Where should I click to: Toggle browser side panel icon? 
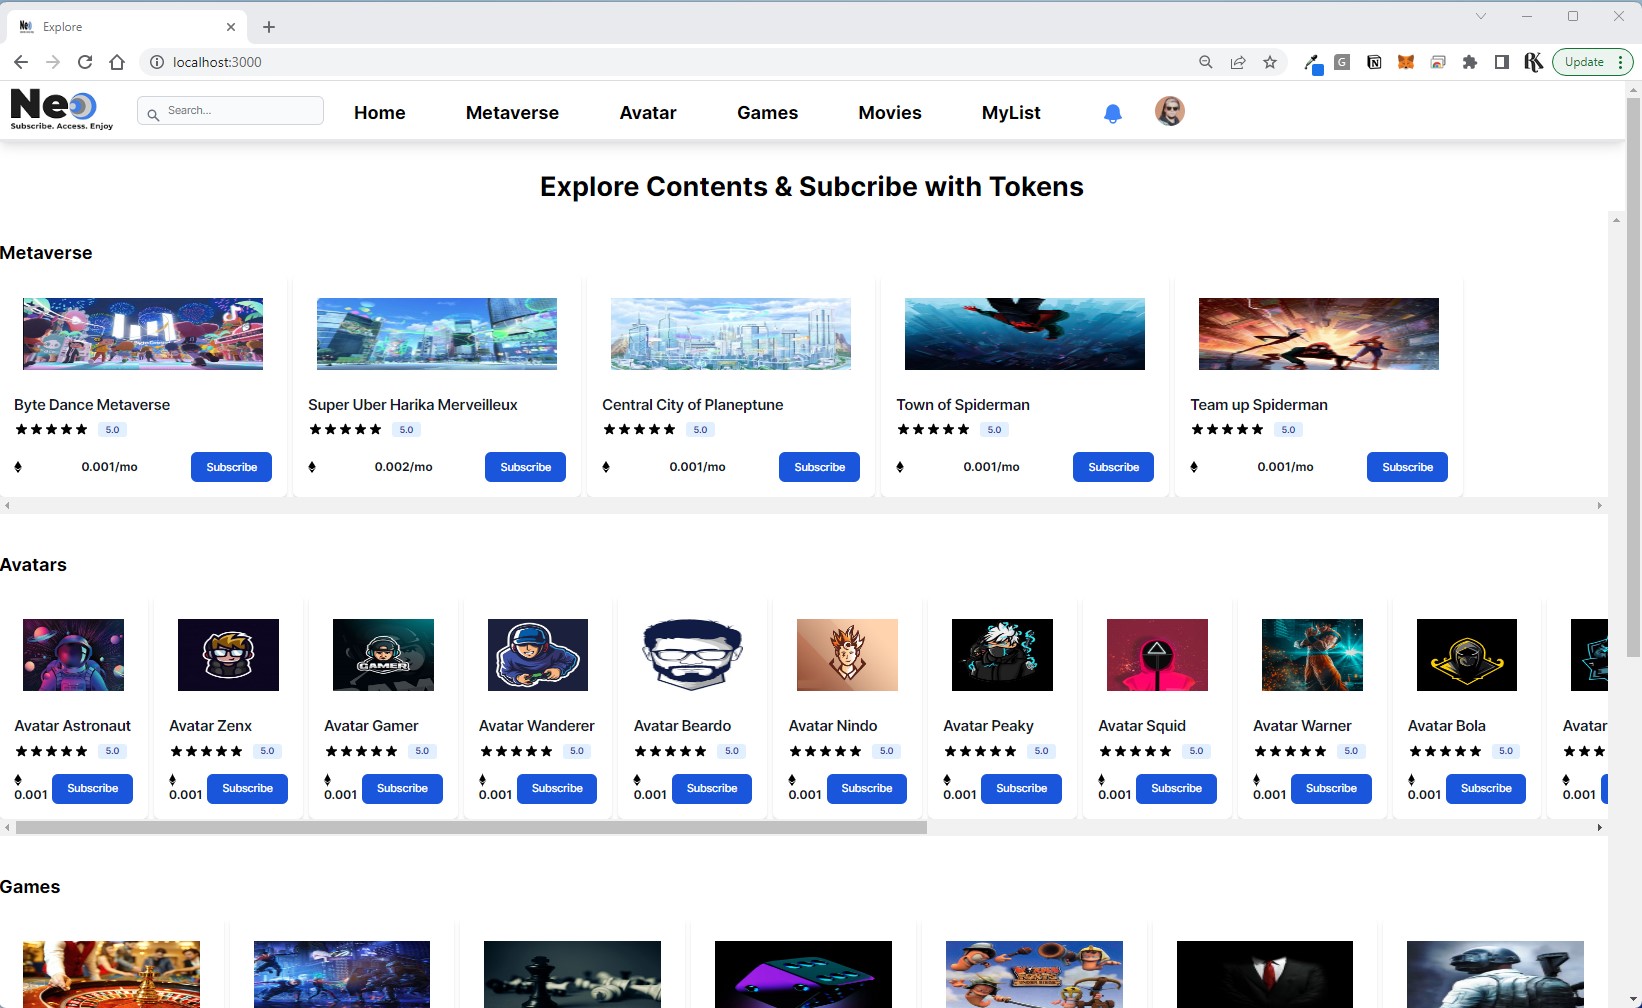pyautogui.click(x=1502, y=62)
